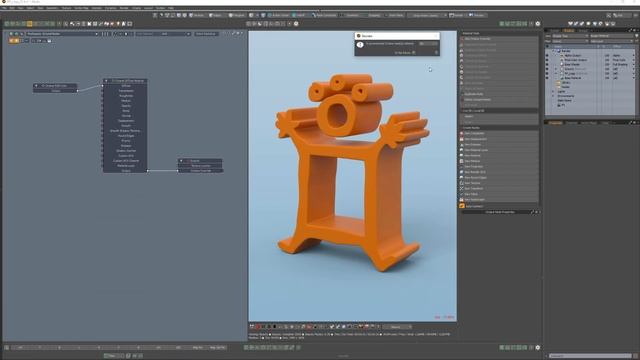This screenshot has height=360, width=640.
Task: Expand the Environments item in shader tree
Action: [x=554, y=96]
